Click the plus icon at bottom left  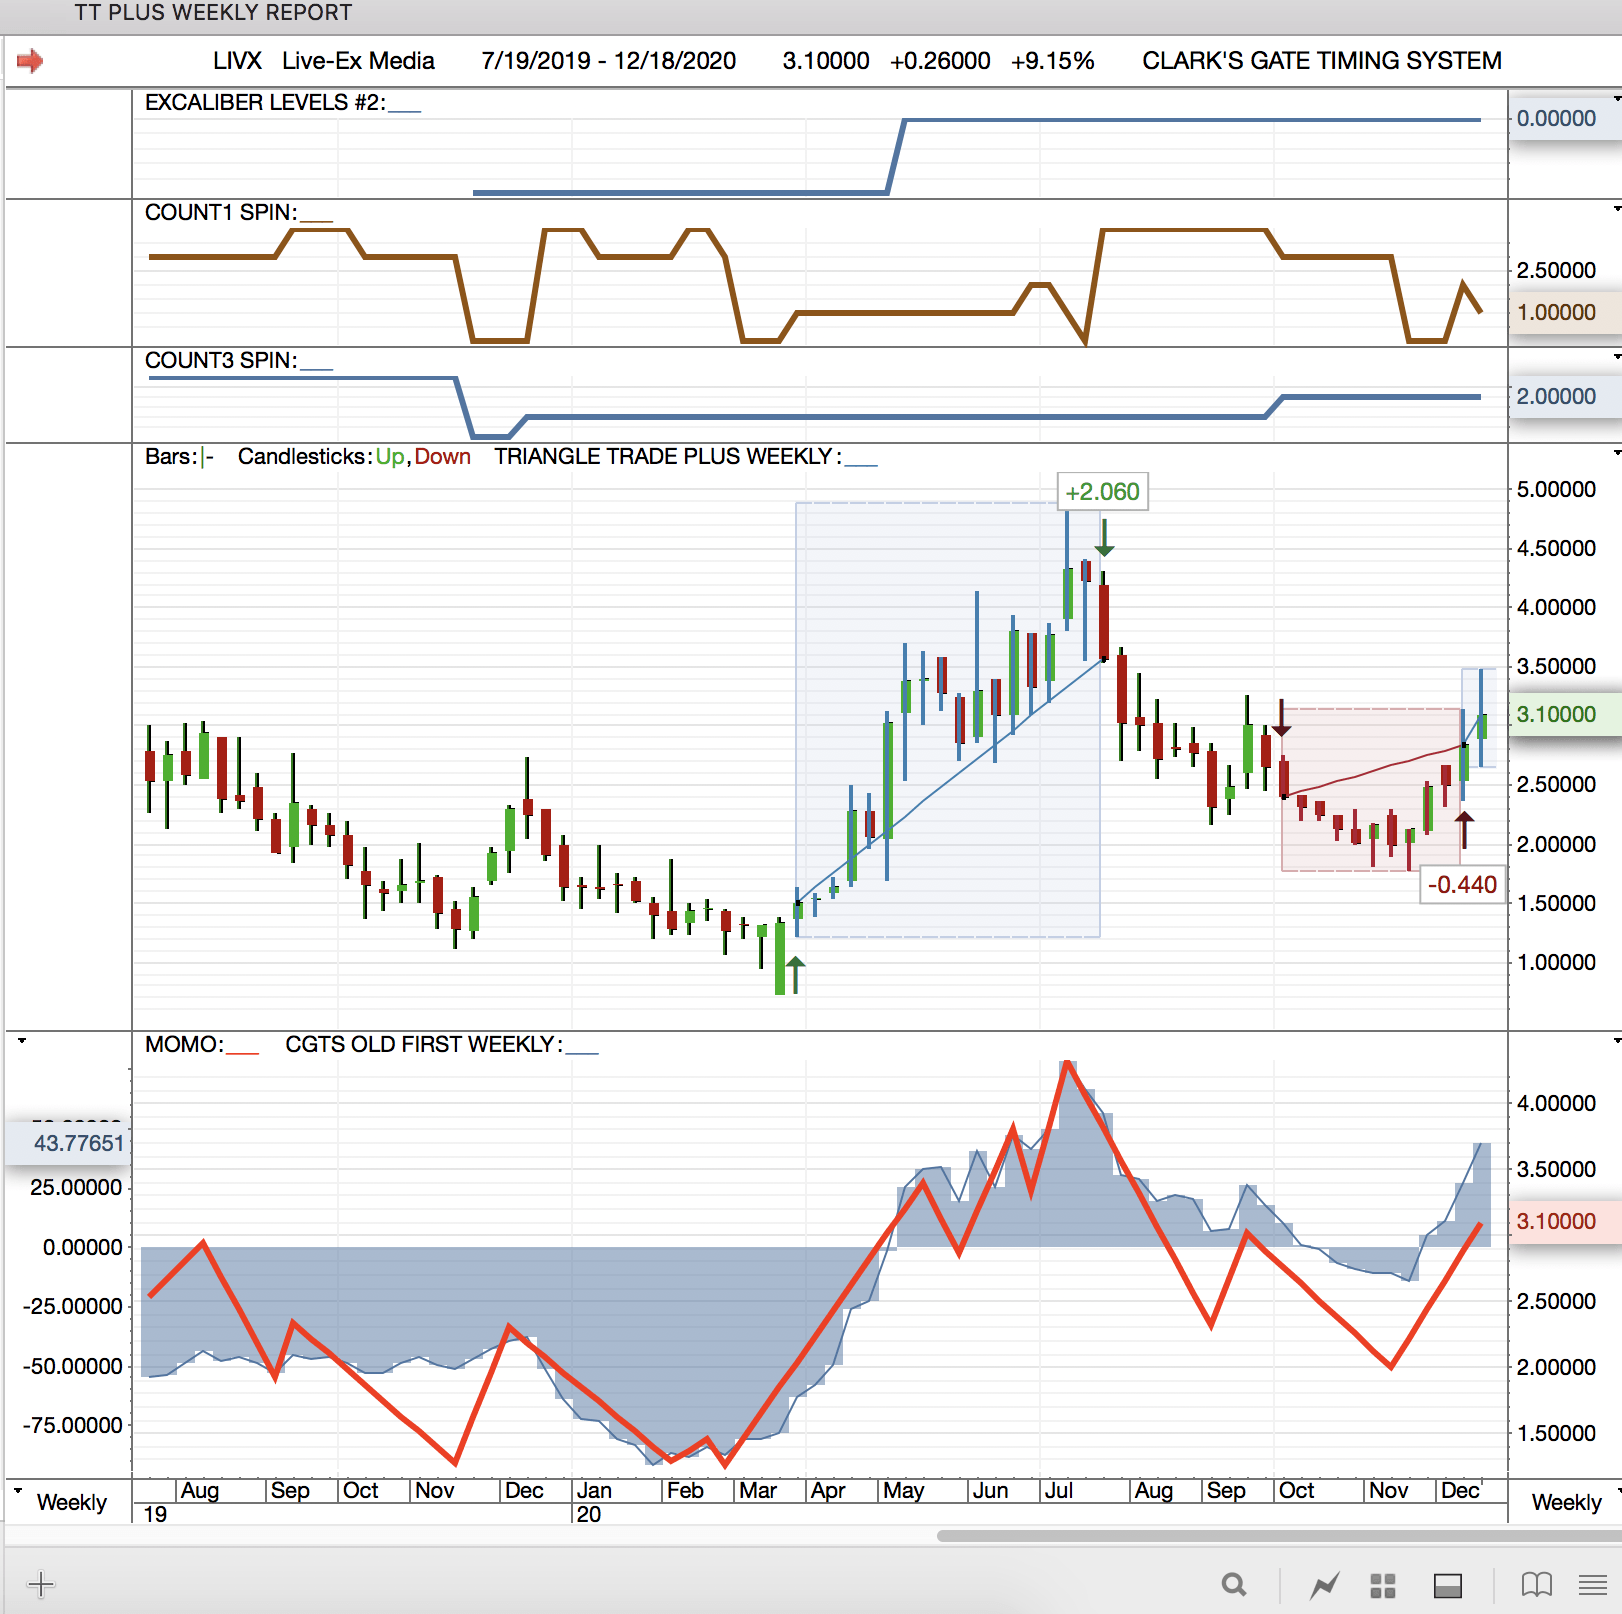tap(41, 1584)
